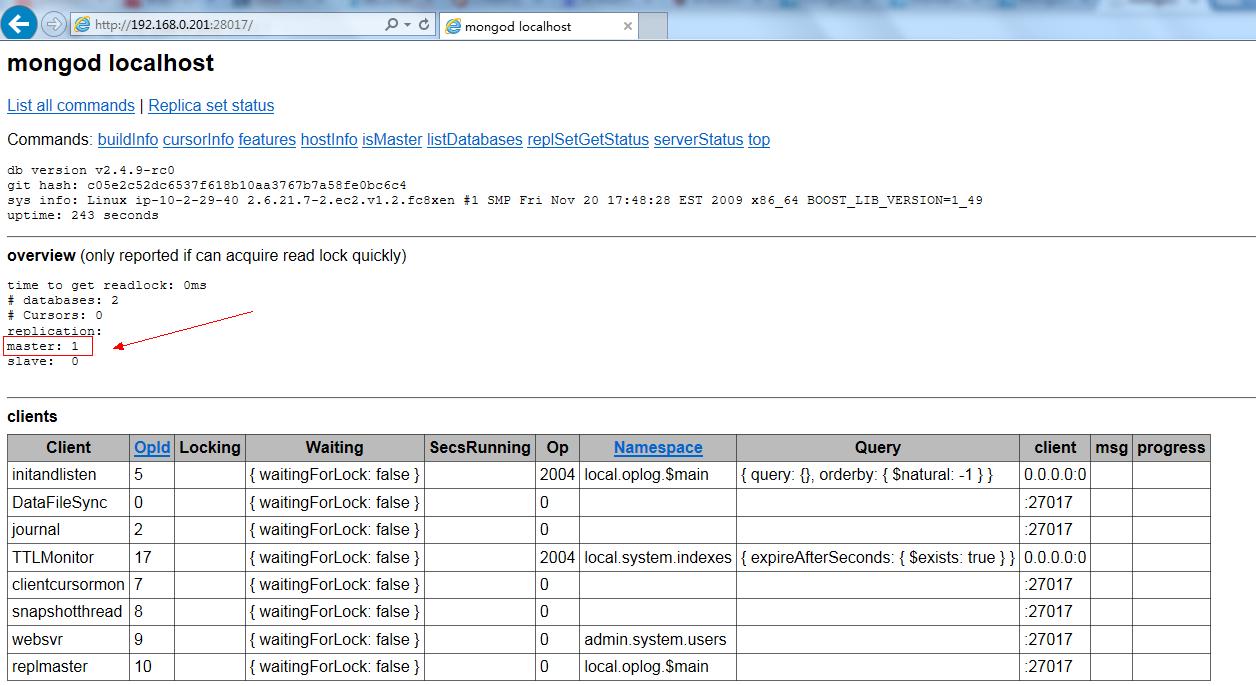Open the serverStatus command link

[x=699, y=139]
